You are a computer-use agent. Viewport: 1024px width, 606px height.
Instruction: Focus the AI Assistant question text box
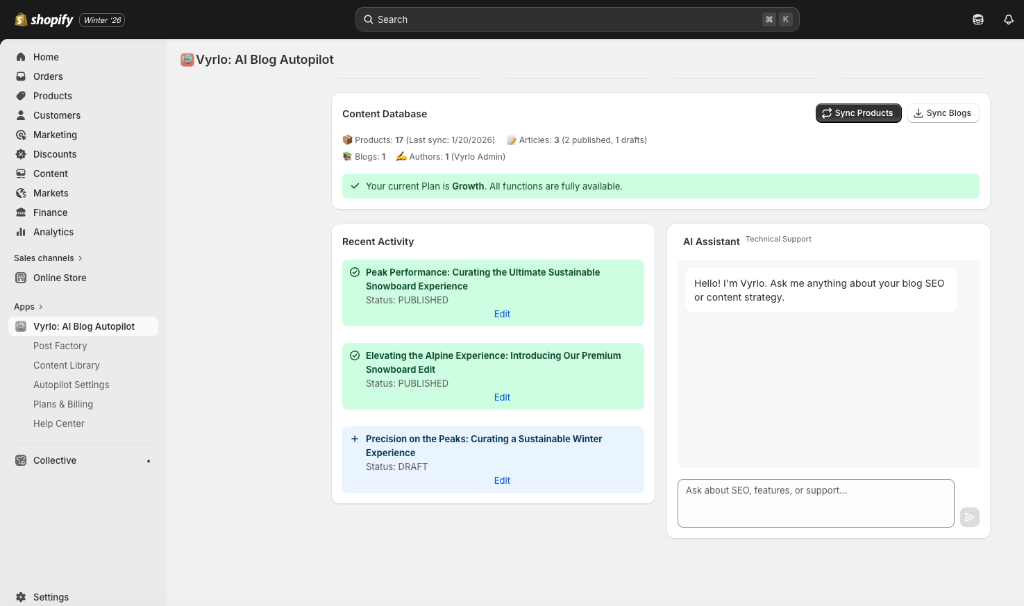[x=815, y=503]
